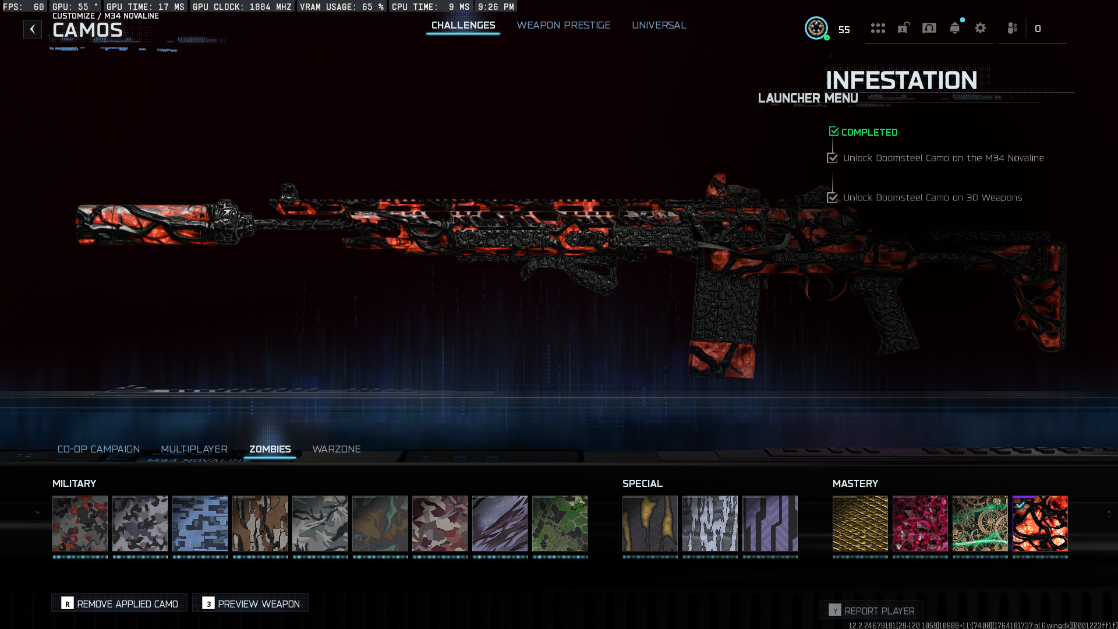This screenshot has width=1118, height=629.
Task: Open the social friends icon
Action: [x=1012, y=29]
